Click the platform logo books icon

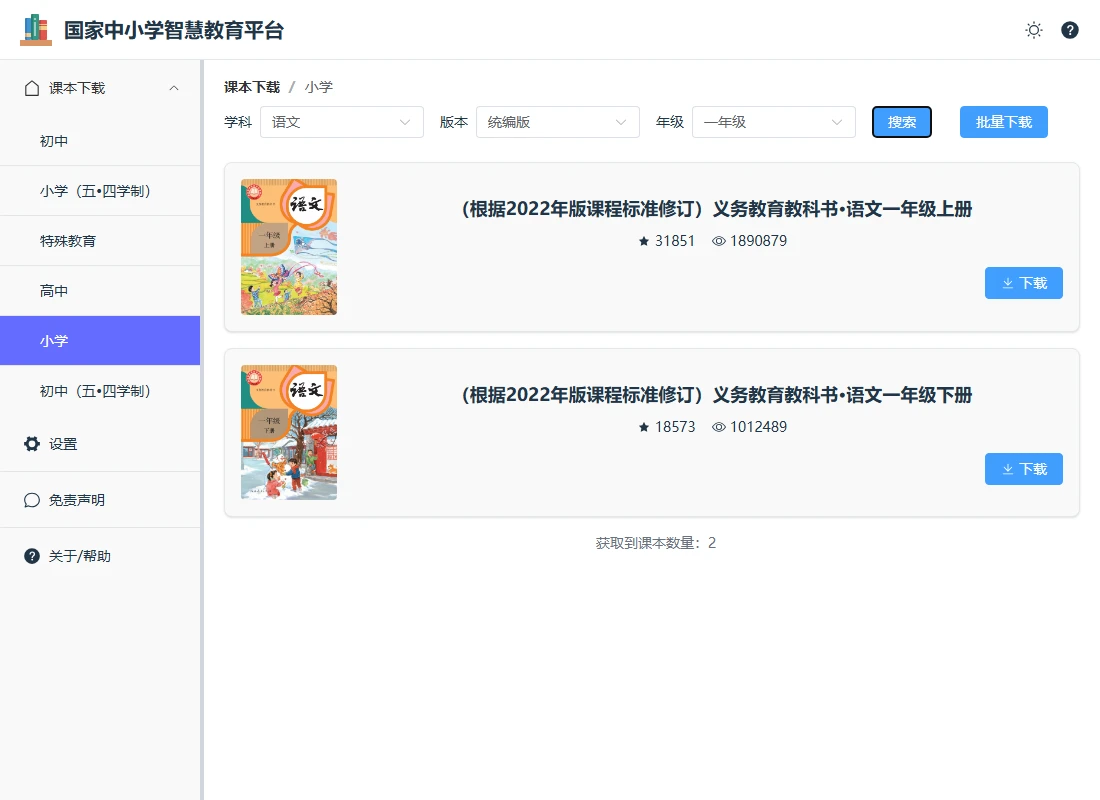pyautogui.click(x=36, y=30)
